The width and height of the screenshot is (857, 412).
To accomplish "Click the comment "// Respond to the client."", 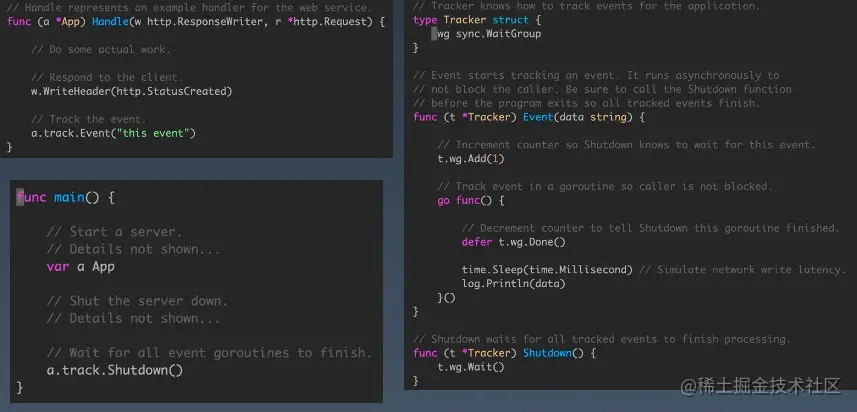I will (x=107, y=78).
